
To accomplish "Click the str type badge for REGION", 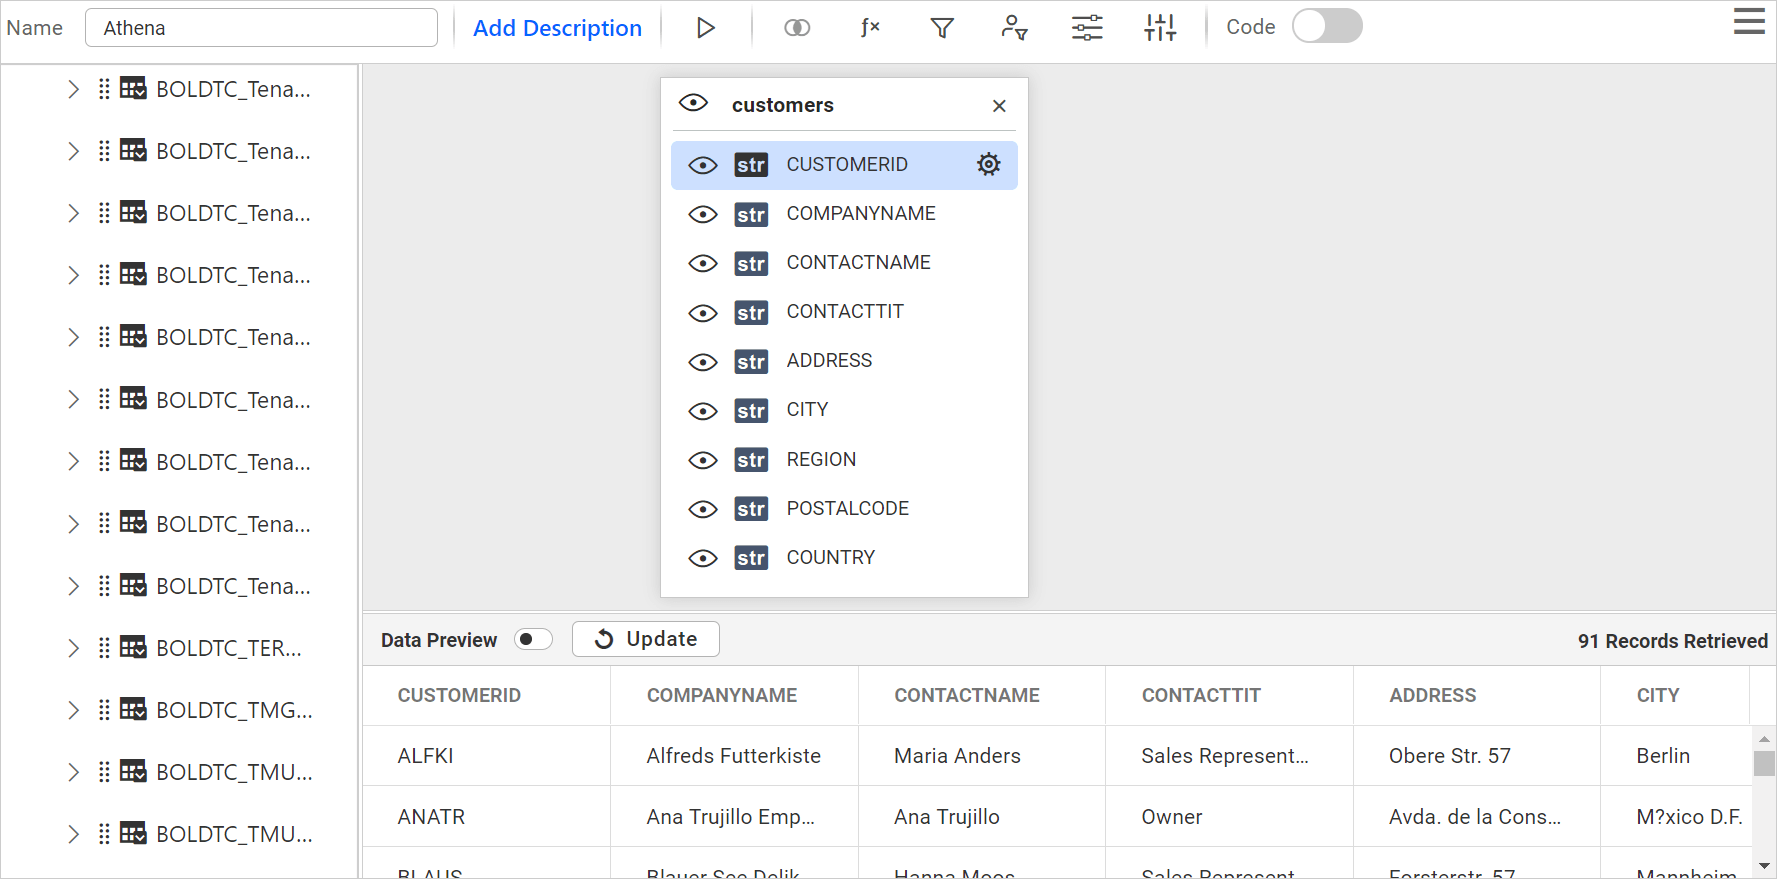I will pos(751,459).
